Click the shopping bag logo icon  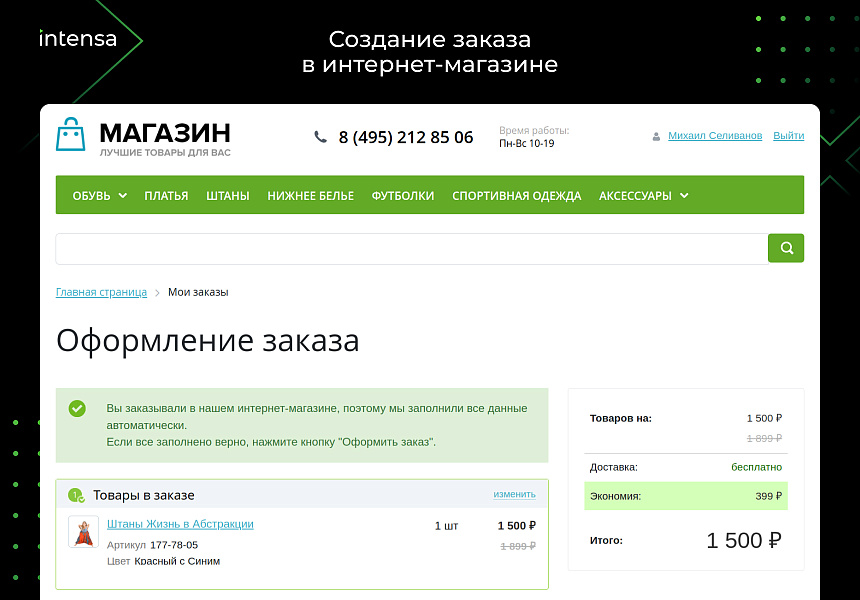click(71, 133)
